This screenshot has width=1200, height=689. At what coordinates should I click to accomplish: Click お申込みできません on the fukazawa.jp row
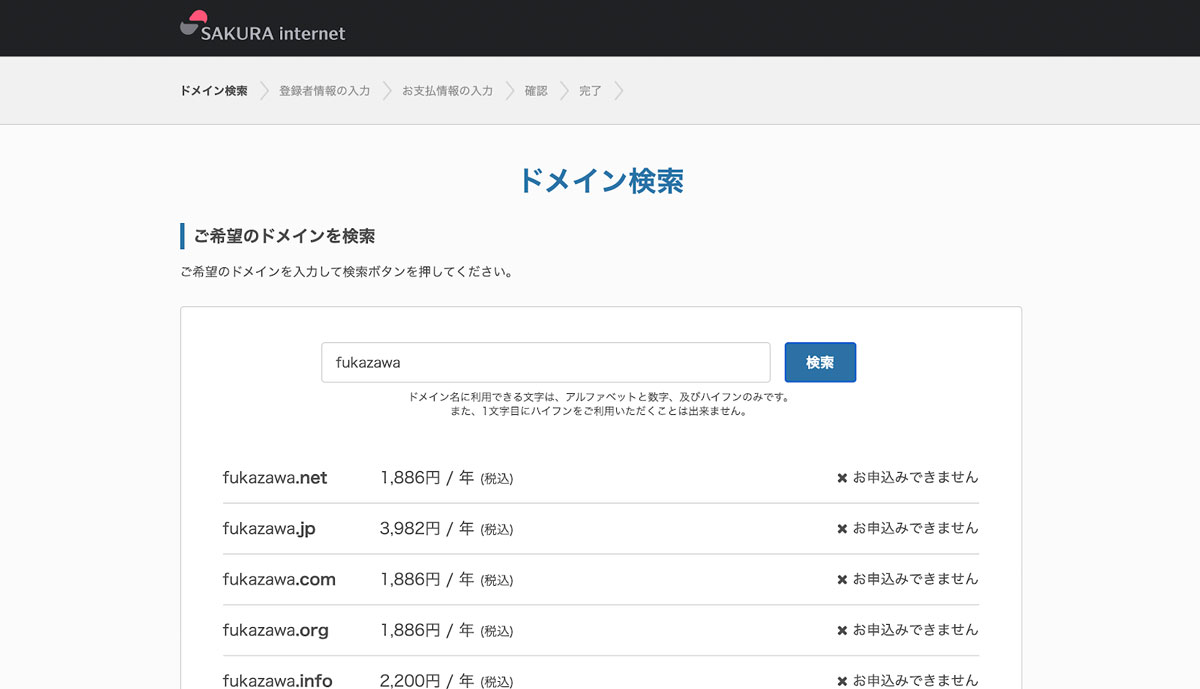[915, 529]
